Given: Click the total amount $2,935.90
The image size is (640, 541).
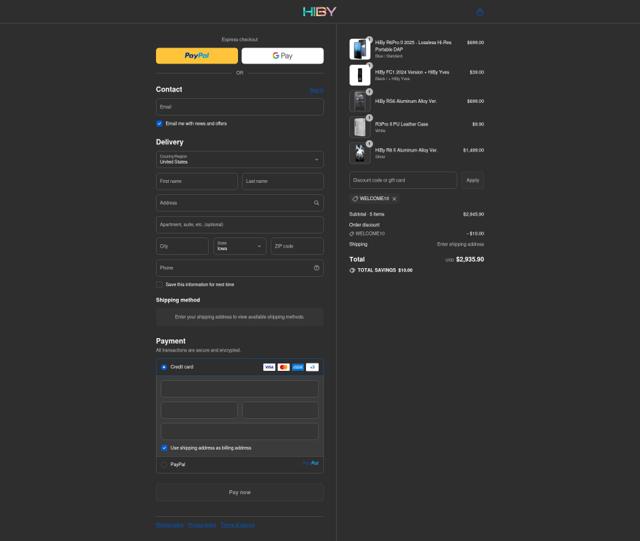Looking at the screenshot, I should [x=470, y=259].
